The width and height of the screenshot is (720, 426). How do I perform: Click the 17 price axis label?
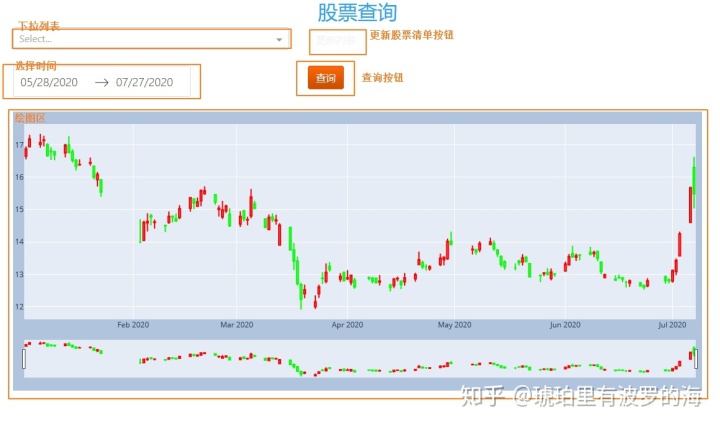[19, 145]
